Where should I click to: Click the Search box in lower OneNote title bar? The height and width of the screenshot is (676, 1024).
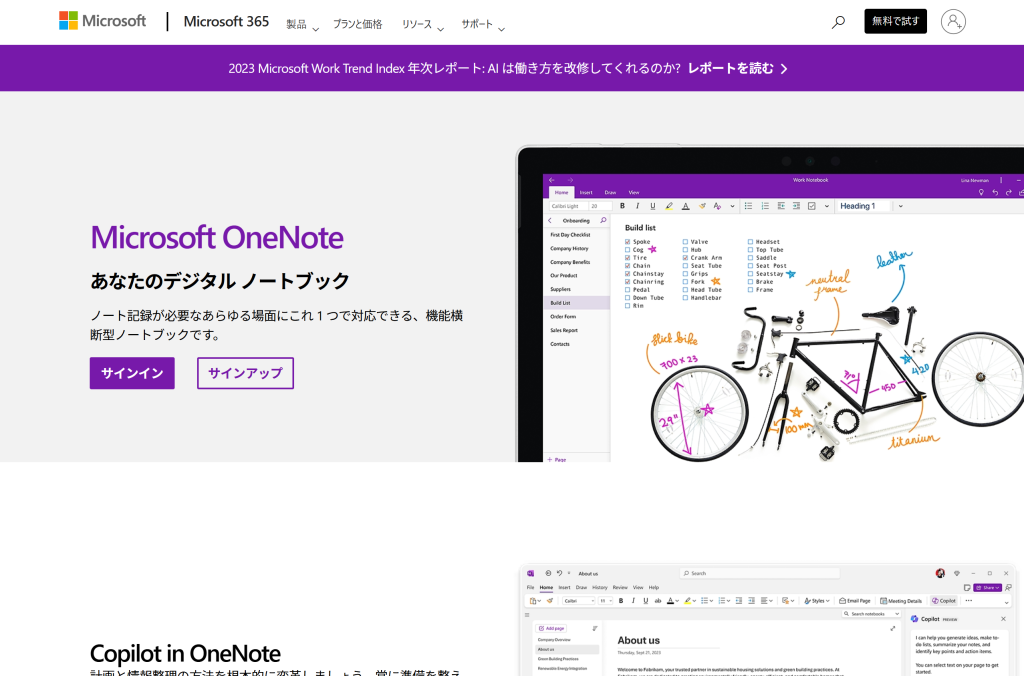point(760,573)
